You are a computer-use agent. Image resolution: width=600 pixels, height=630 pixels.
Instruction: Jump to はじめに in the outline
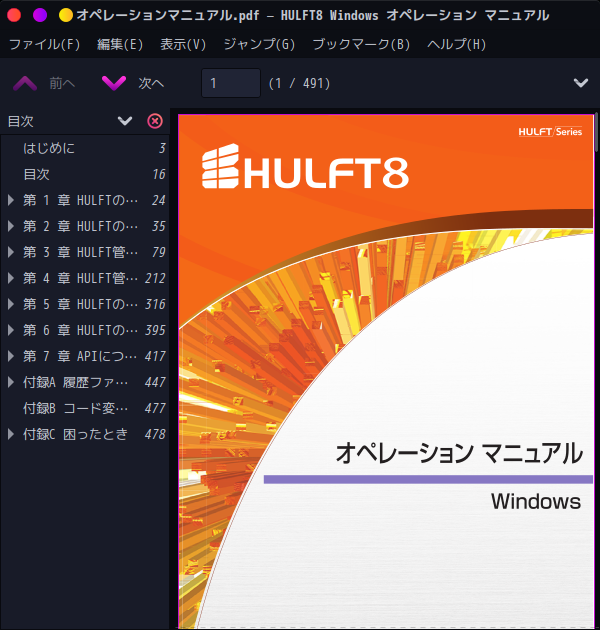[x=49, y=148]
